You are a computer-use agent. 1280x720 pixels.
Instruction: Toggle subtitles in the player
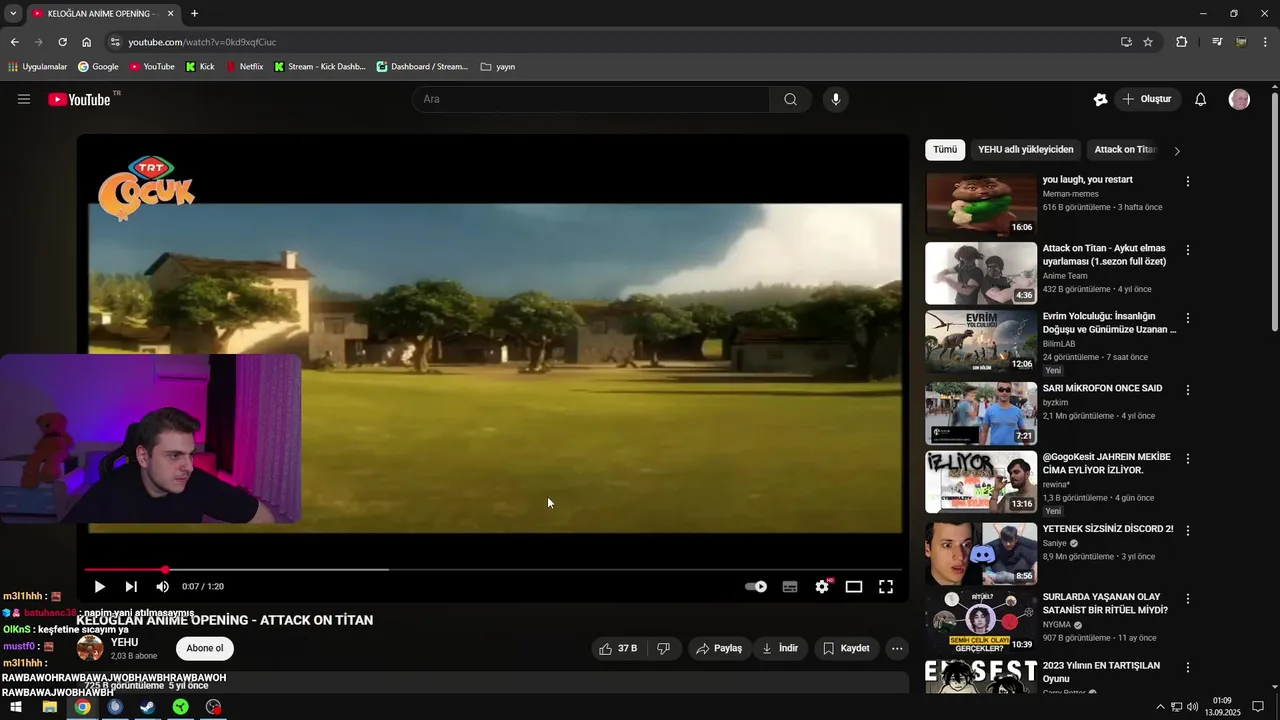tap(790, 587)
